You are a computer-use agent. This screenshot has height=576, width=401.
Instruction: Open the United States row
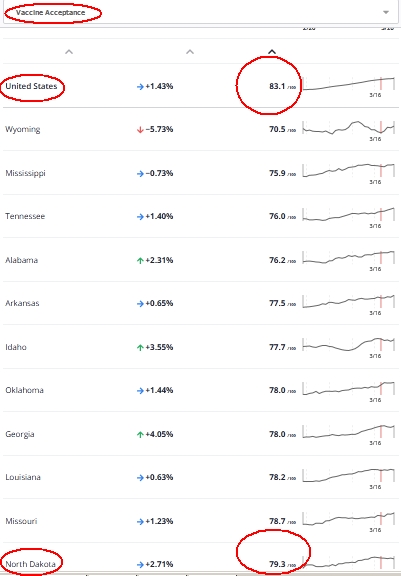tap(200, 86)
